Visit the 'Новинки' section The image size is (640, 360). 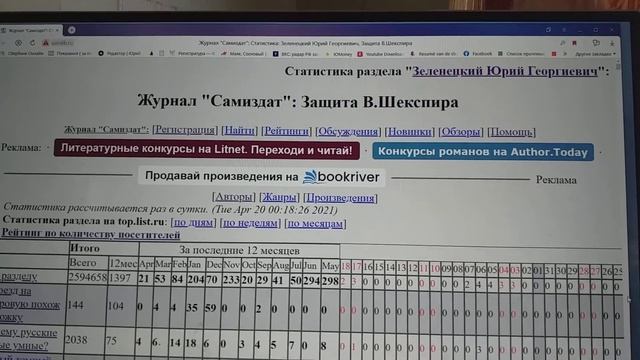pyautogui.click(x=409, y=132)
